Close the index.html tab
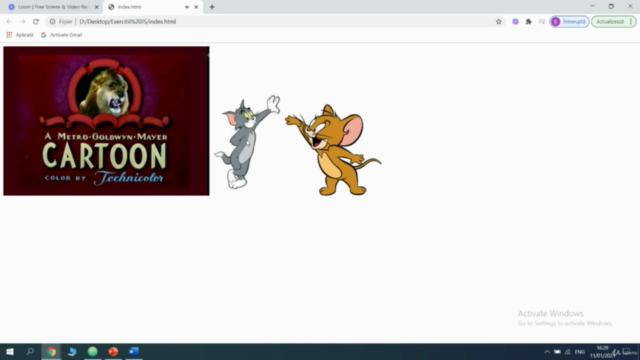This screenshot has width=640, height=360. tap(196, 7)
